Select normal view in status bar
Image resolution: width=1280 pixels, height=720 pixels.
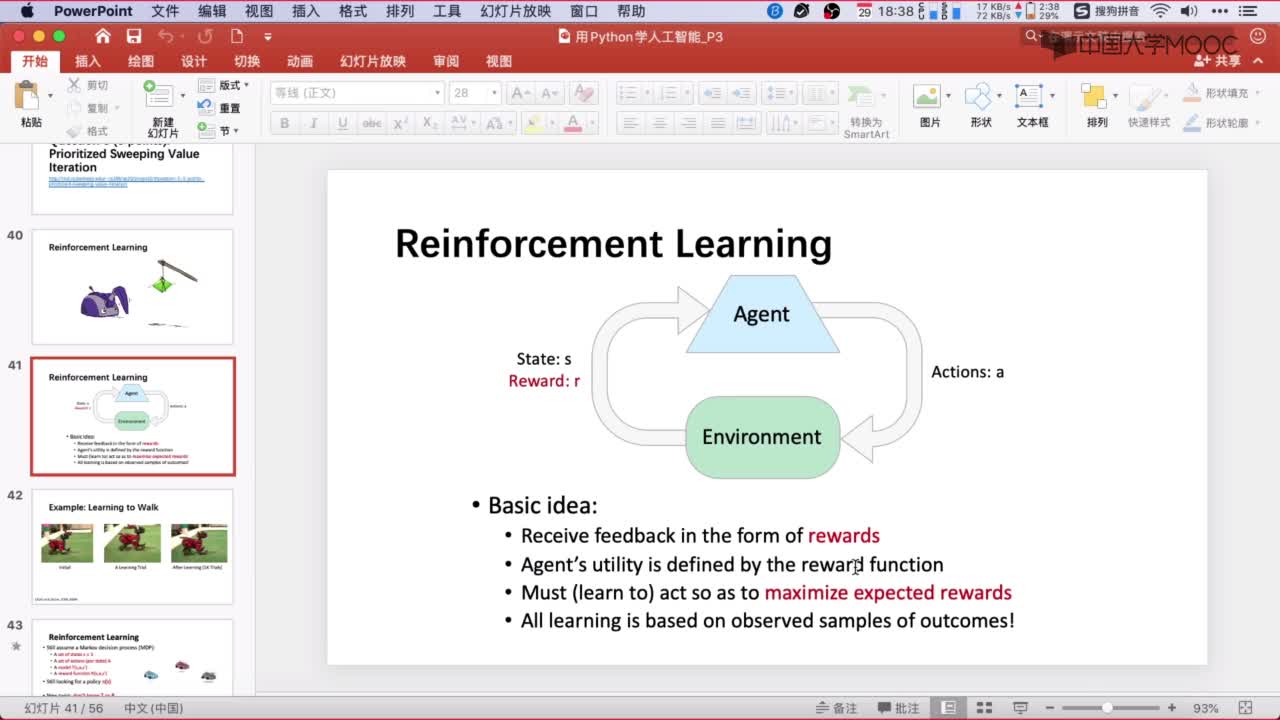(949, 708)
